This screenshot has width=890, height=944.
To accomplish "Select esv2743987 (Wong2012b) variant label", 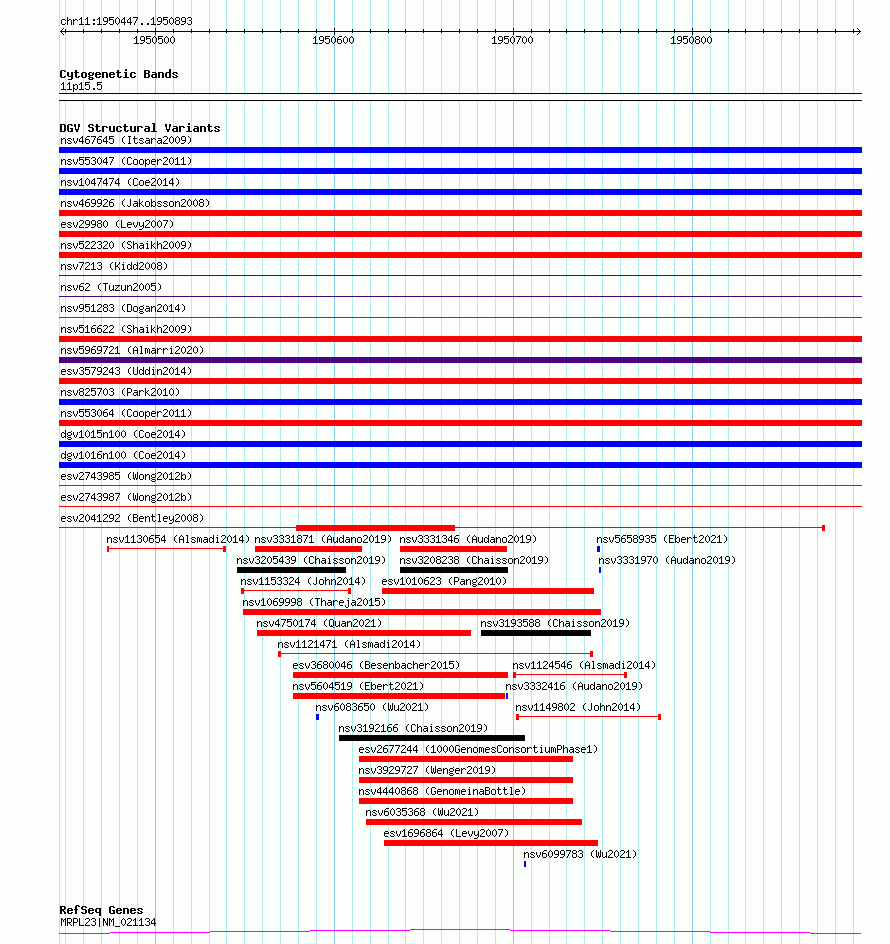I will point(126,497).
